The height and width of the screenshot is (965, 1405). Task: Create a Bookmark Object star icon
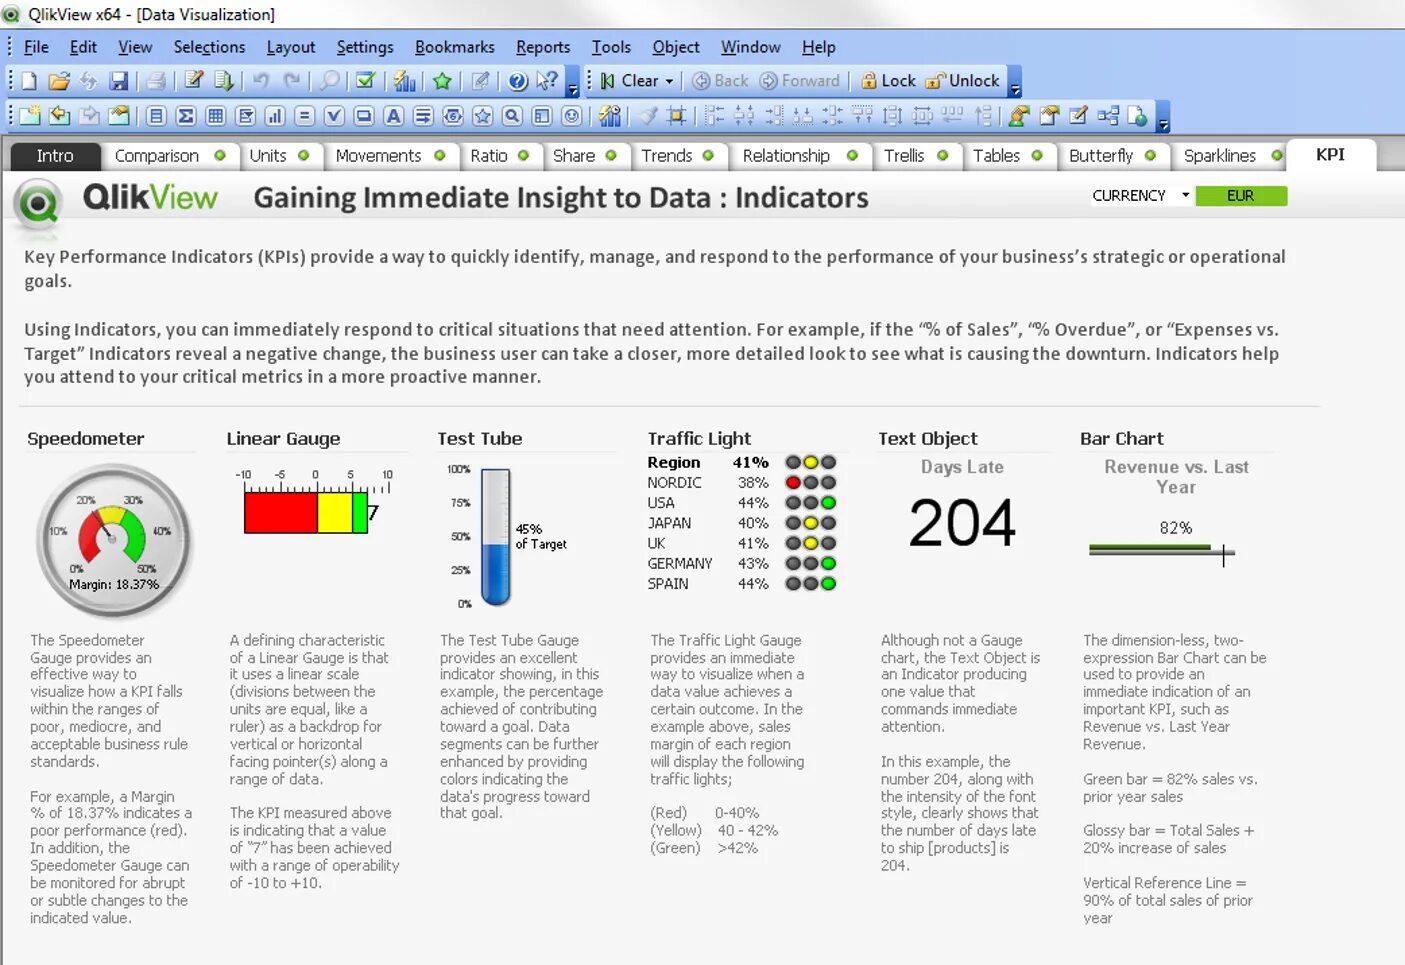point(483,116)
